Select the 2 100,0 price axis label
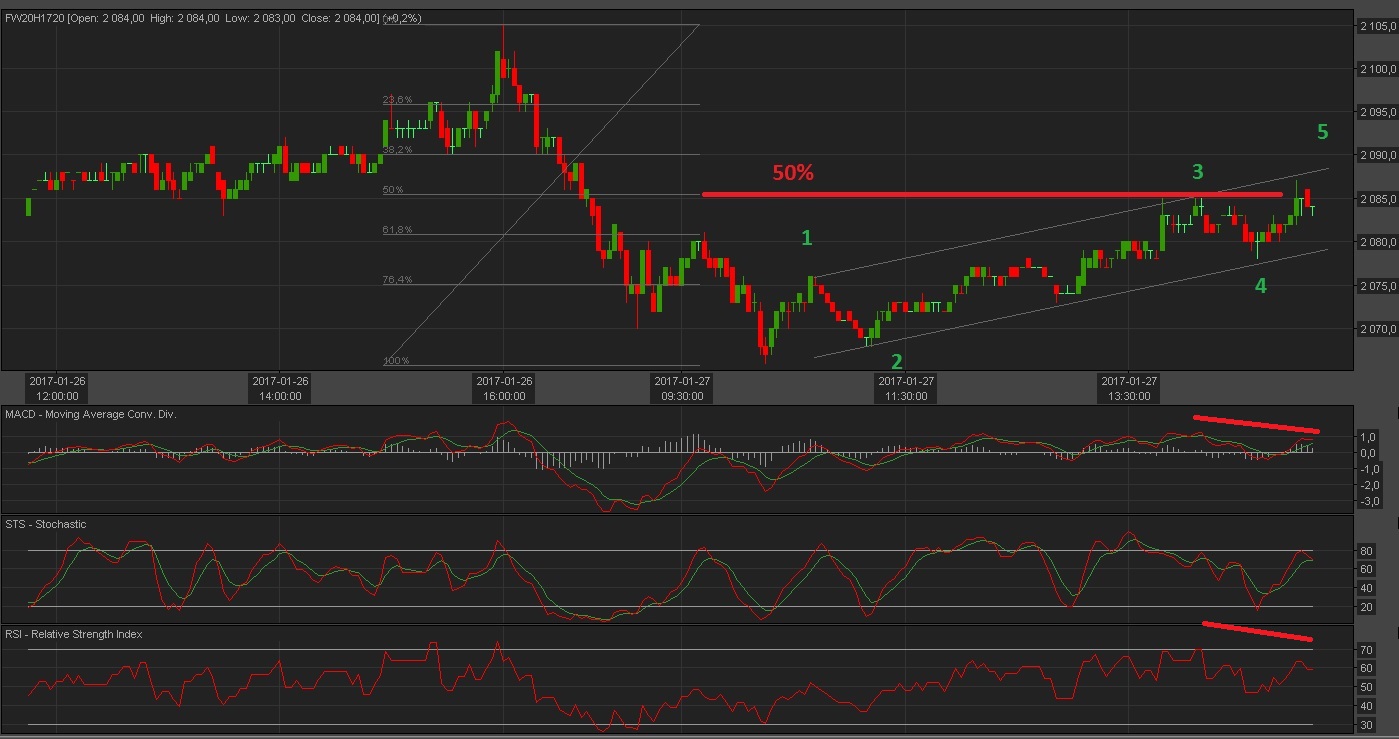 coord(1377,68)
